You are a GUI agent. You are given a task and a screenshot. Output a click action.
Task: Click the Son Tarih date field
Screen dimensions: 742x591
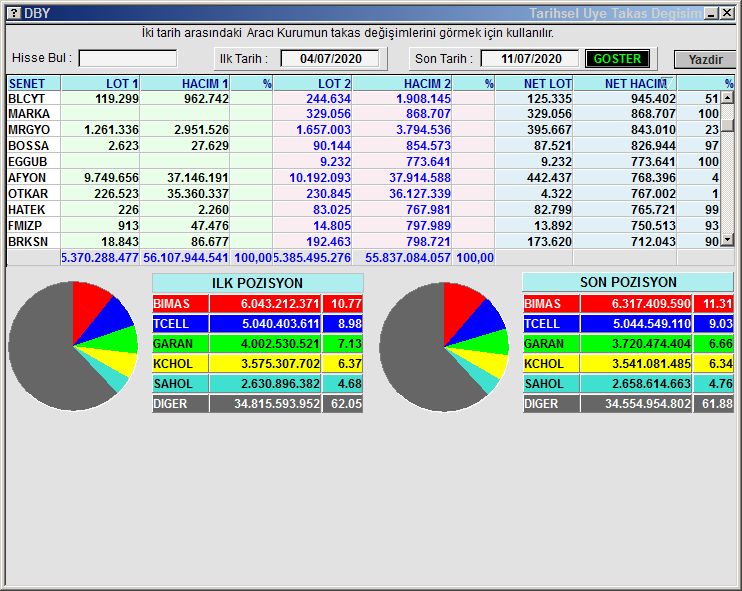(530, 59)
